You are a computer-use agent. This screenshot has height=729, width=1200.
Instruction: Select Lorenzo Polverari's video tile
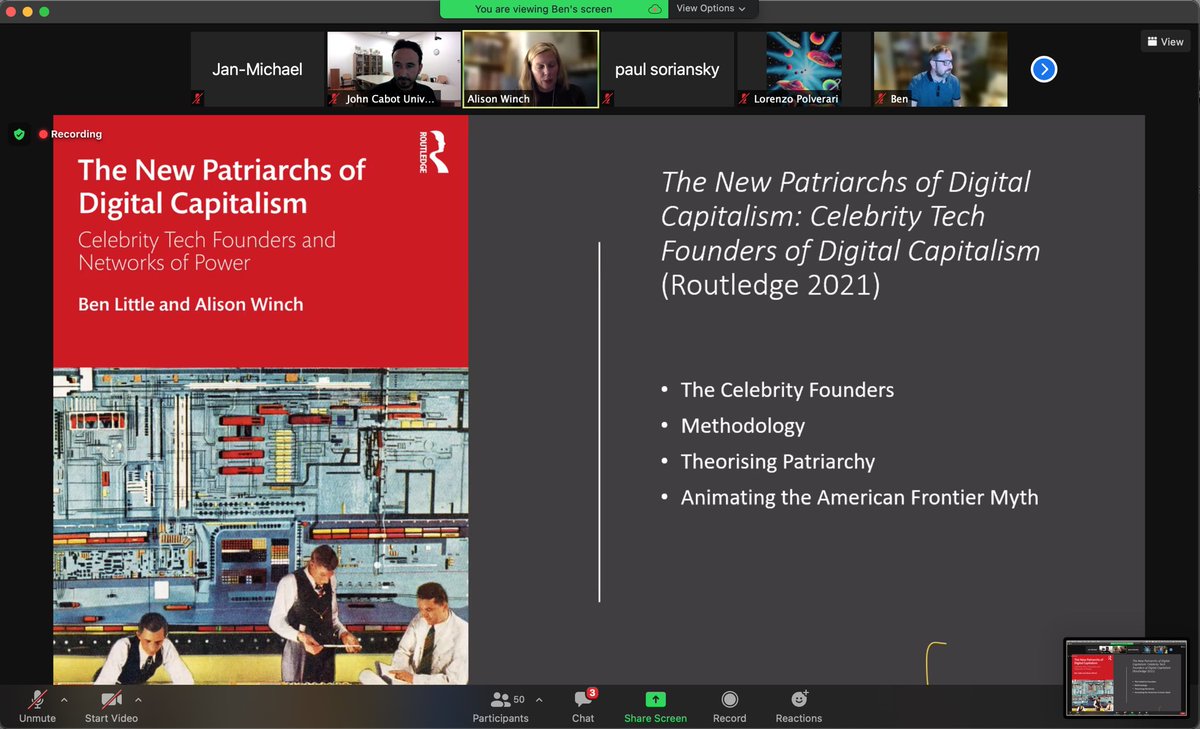(804, 69)
